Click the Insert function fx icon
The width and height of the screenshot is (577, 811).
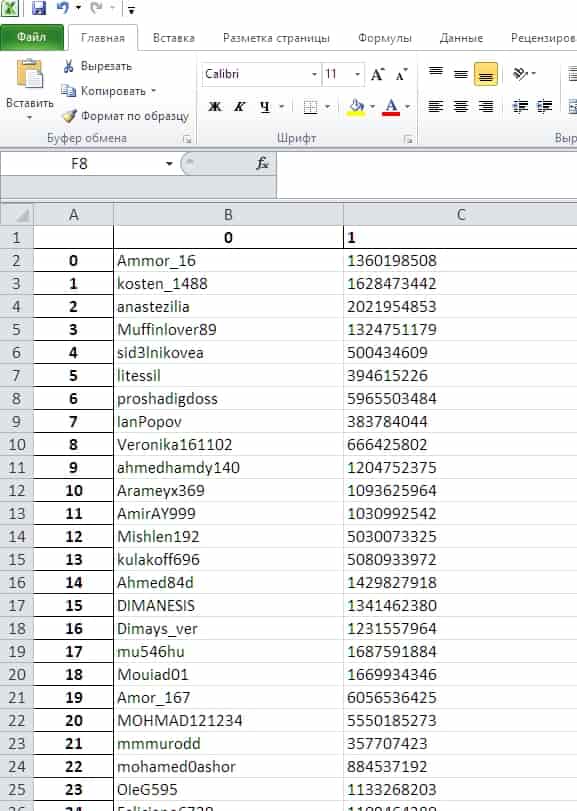coord(263,163)
